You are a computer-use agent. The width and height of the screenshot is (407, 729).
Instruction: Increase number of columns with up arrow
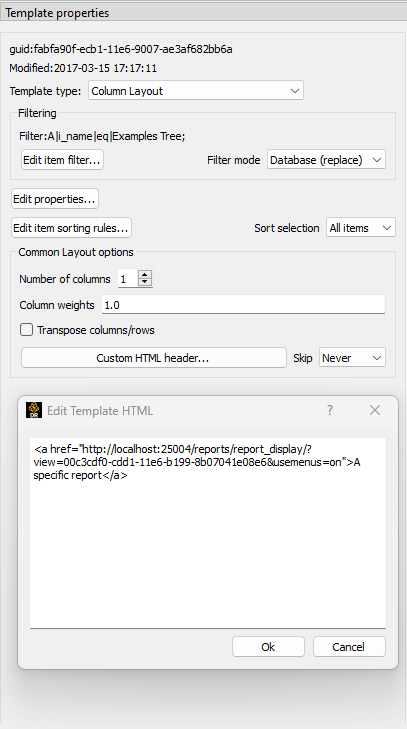point(145,275)
